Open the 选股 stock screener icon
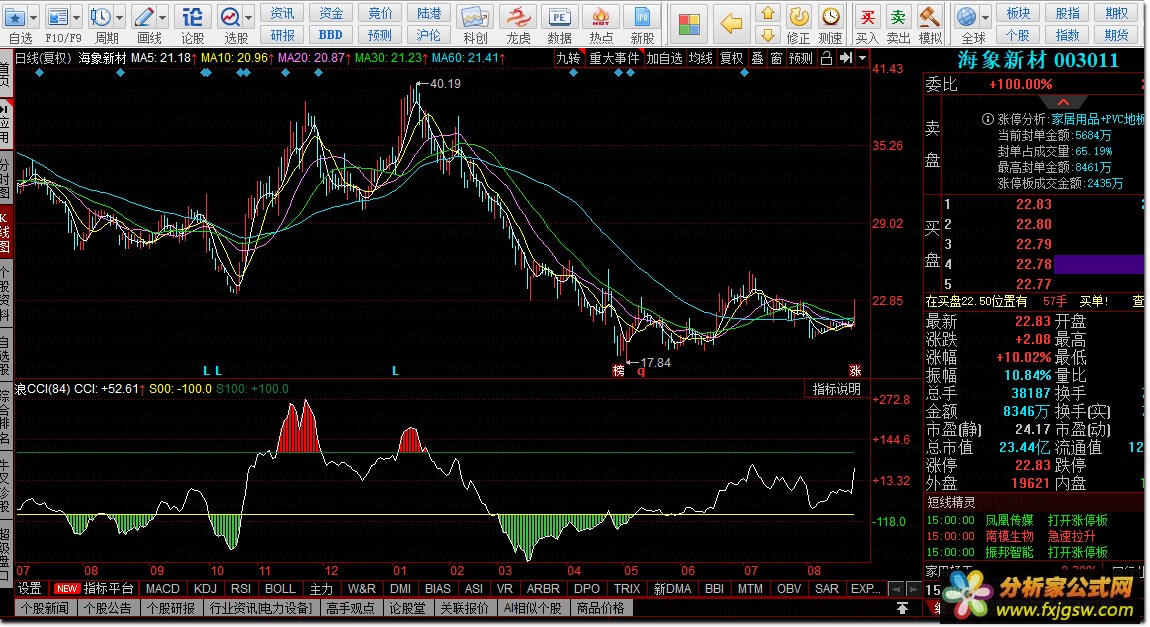The height and width of the screenshot is (627, 1150). click(230, 17)
